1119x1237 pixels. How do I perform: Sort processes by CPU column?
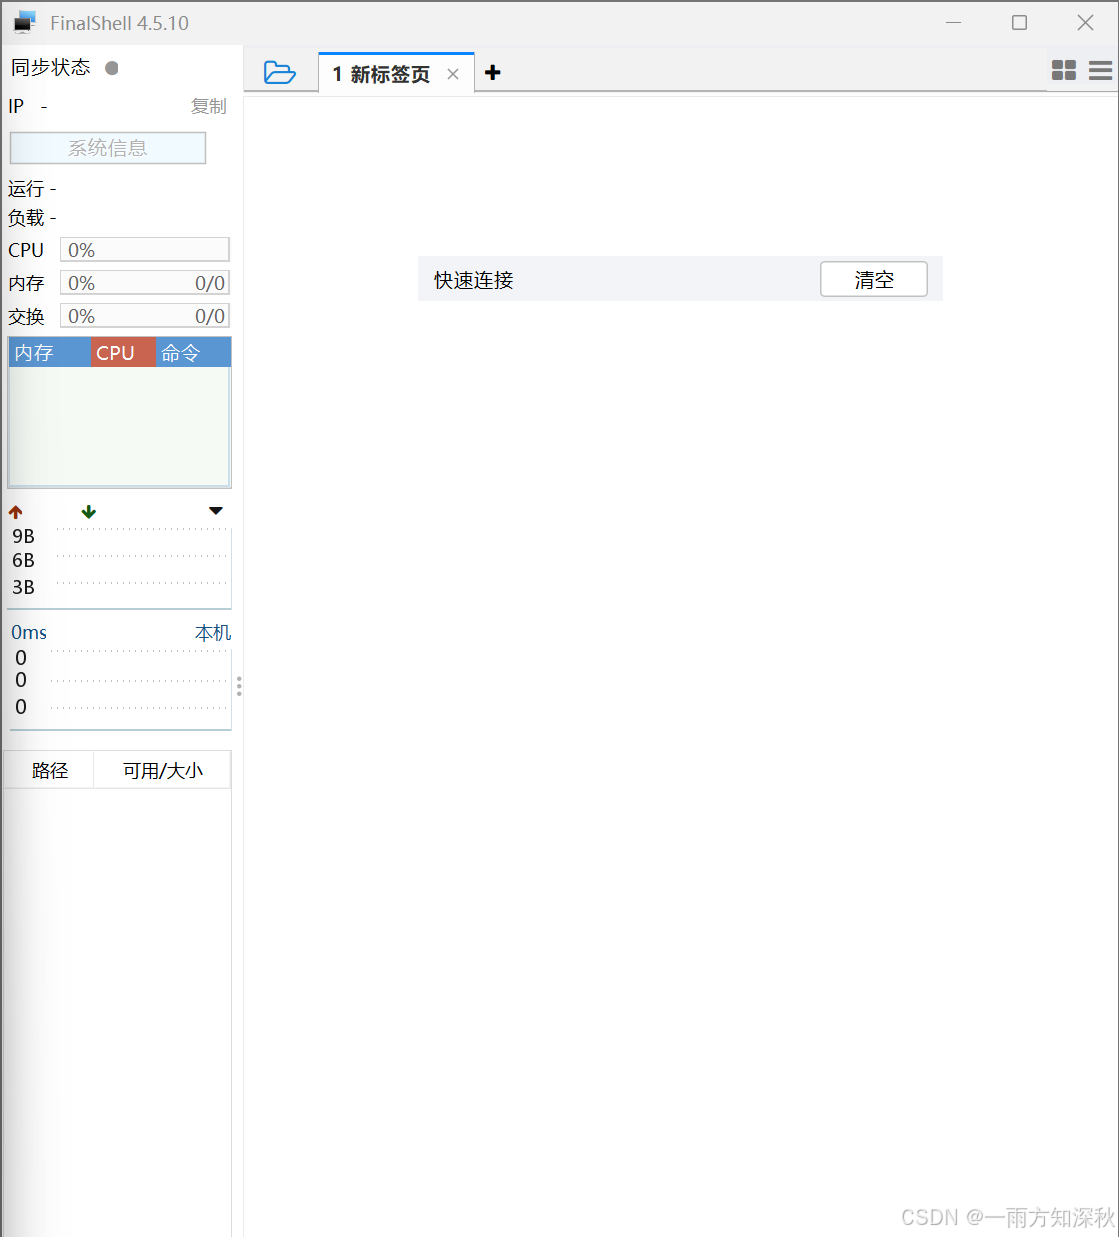click(123, 353)
